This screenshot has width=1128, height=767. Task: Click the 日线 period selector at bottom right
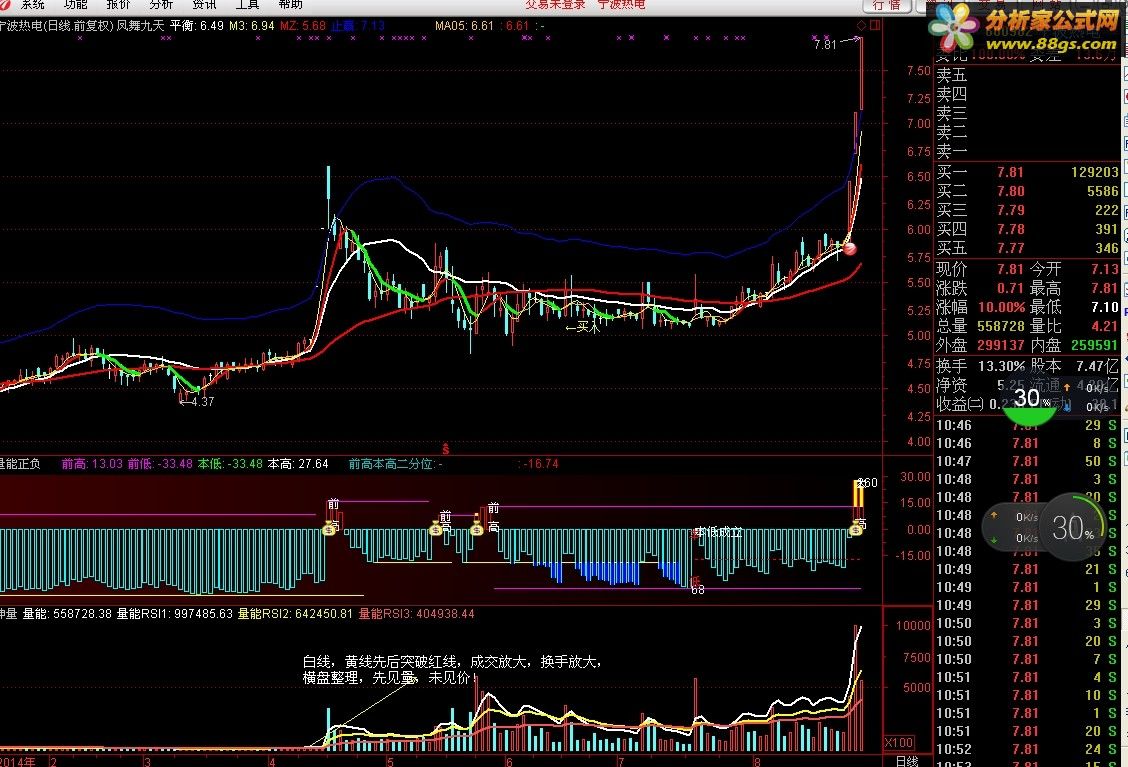[906, 761]
